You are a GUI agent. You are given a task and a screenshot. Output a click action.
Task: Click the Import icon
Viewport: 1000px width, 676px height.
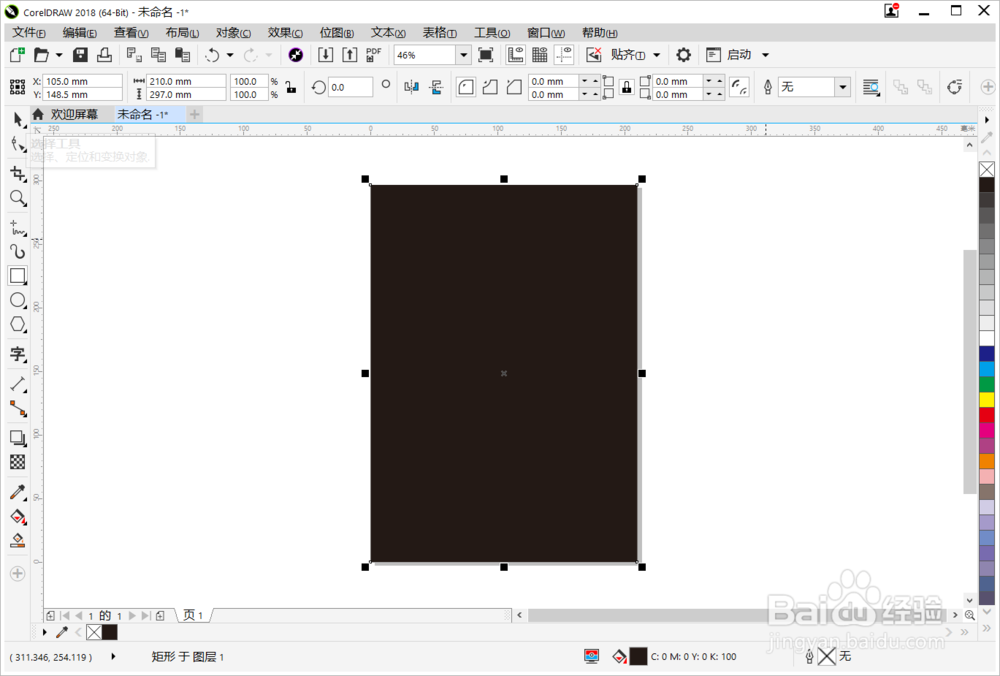coord(325,55)
